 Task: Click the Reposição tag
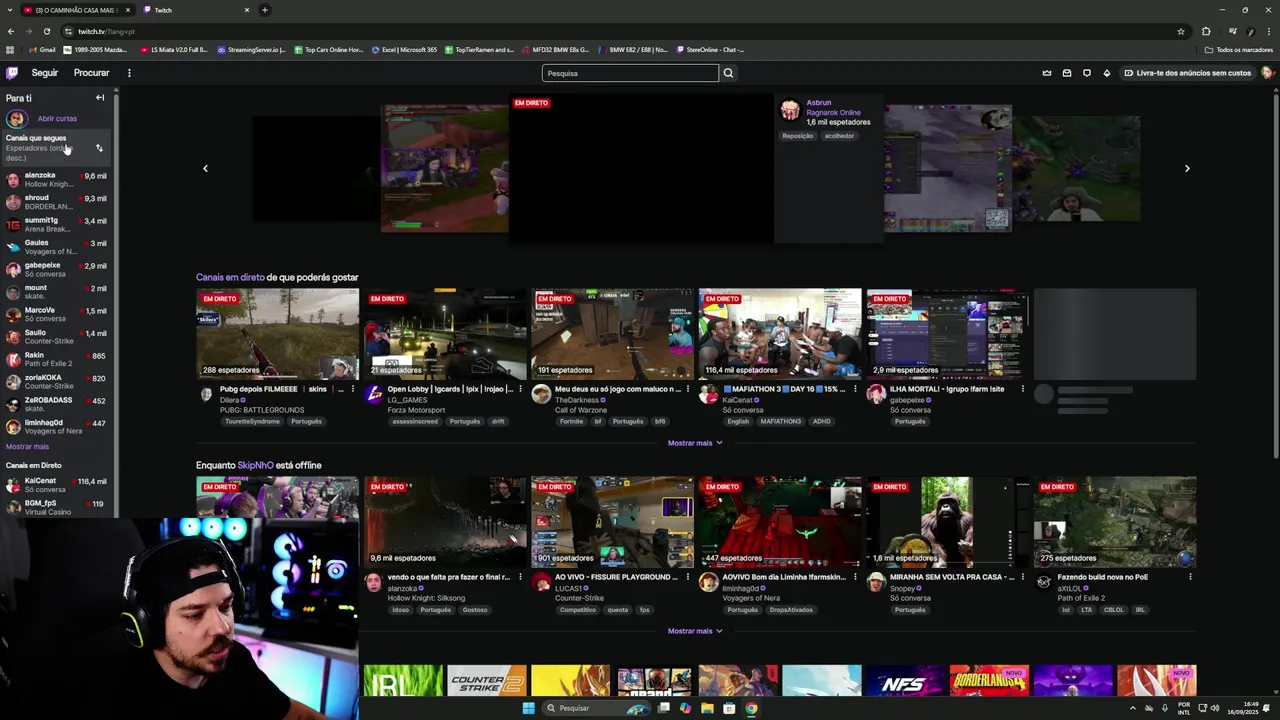pyautogui.click(x=797, y=136)
